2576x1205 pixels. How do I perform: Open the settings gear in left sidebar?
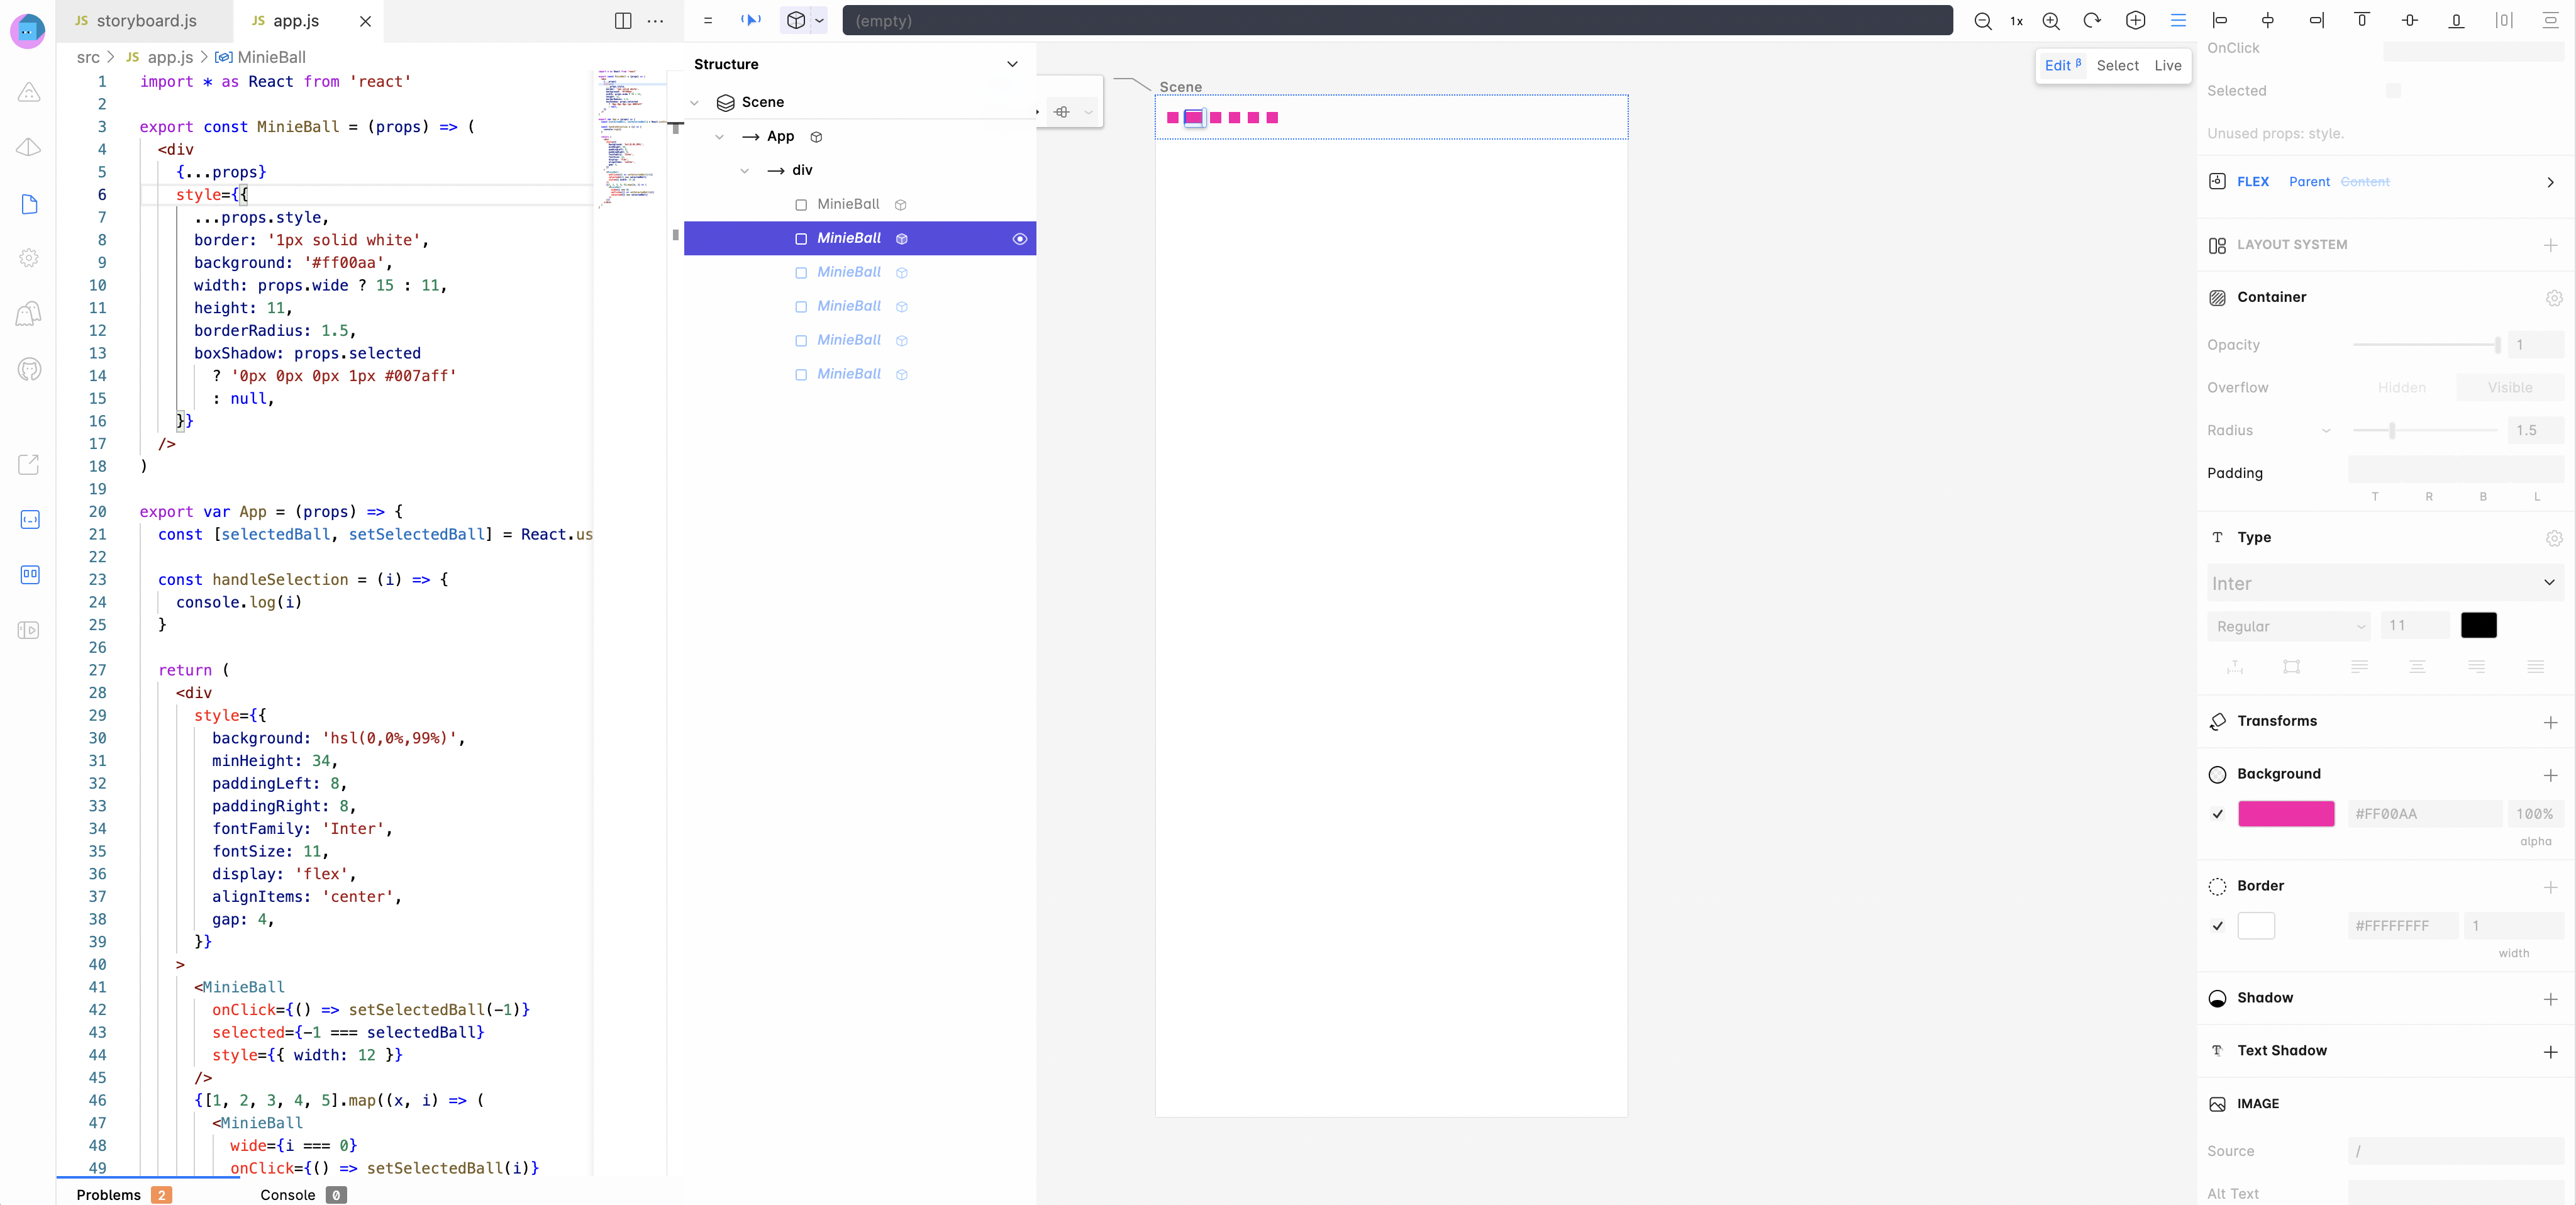(29, 258)
